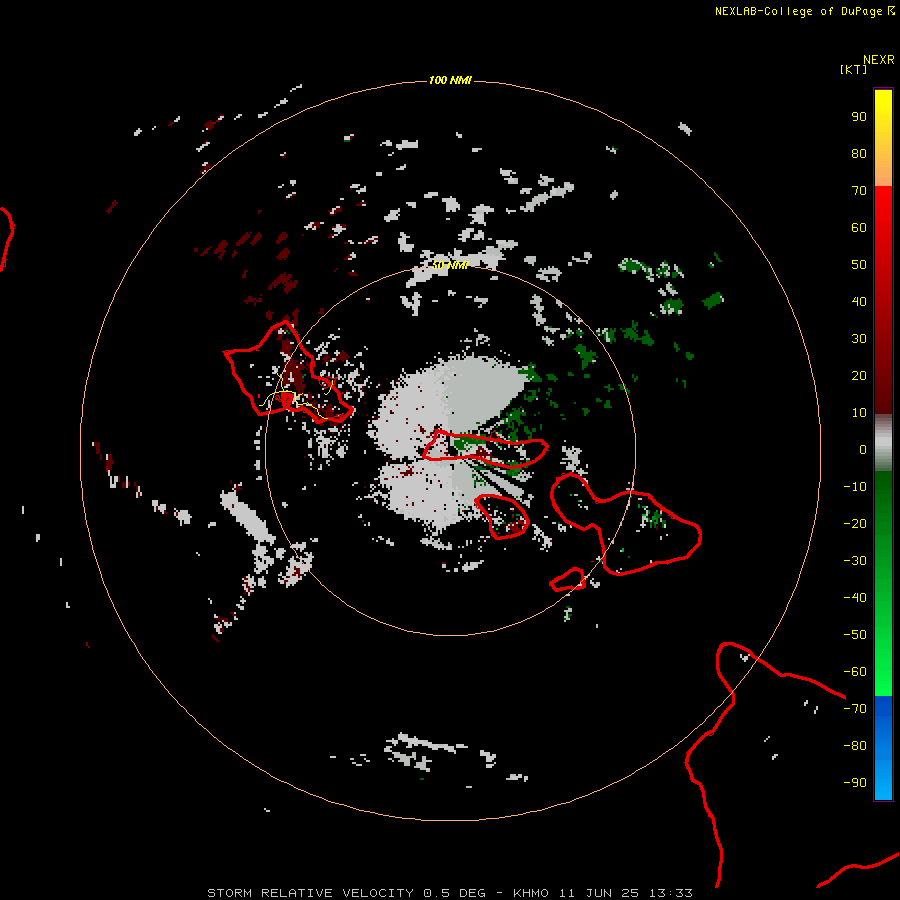
Task: Click the -60 value on velocity scale
Action: (855, 672)
